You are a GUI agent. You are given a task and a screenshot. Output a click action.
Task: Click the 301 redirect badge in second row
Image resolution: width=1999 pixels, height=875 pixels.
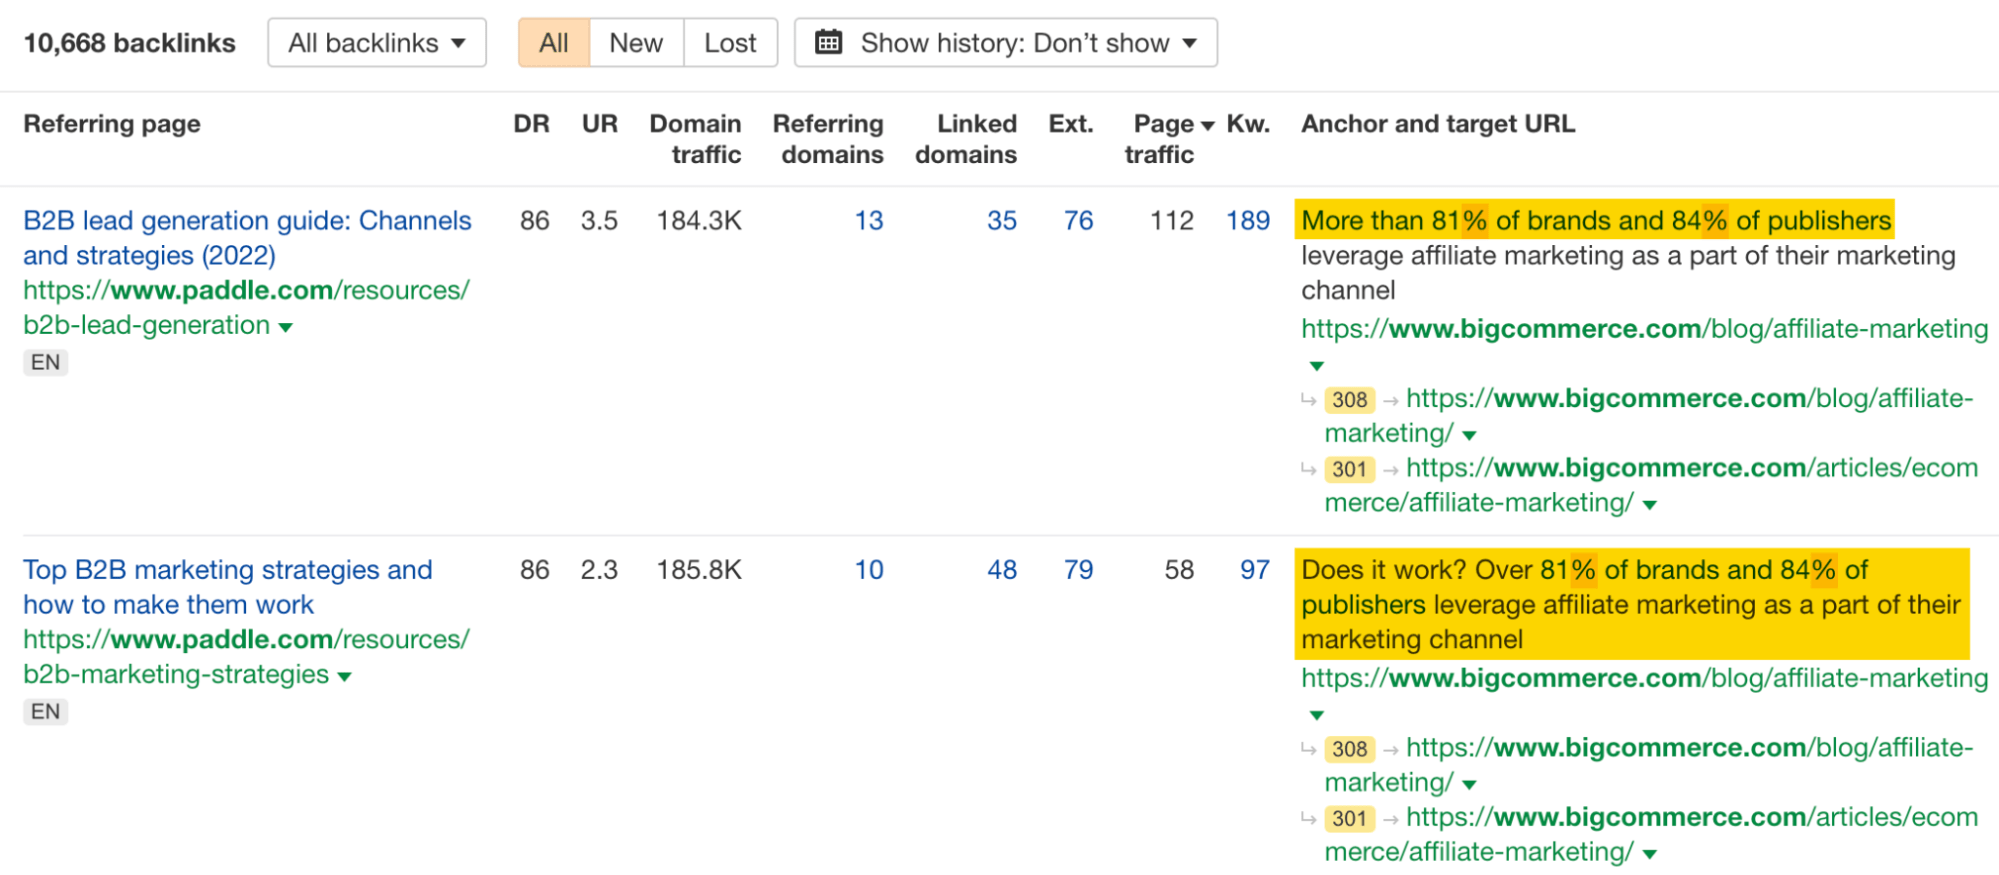(x=1349, y=818)
